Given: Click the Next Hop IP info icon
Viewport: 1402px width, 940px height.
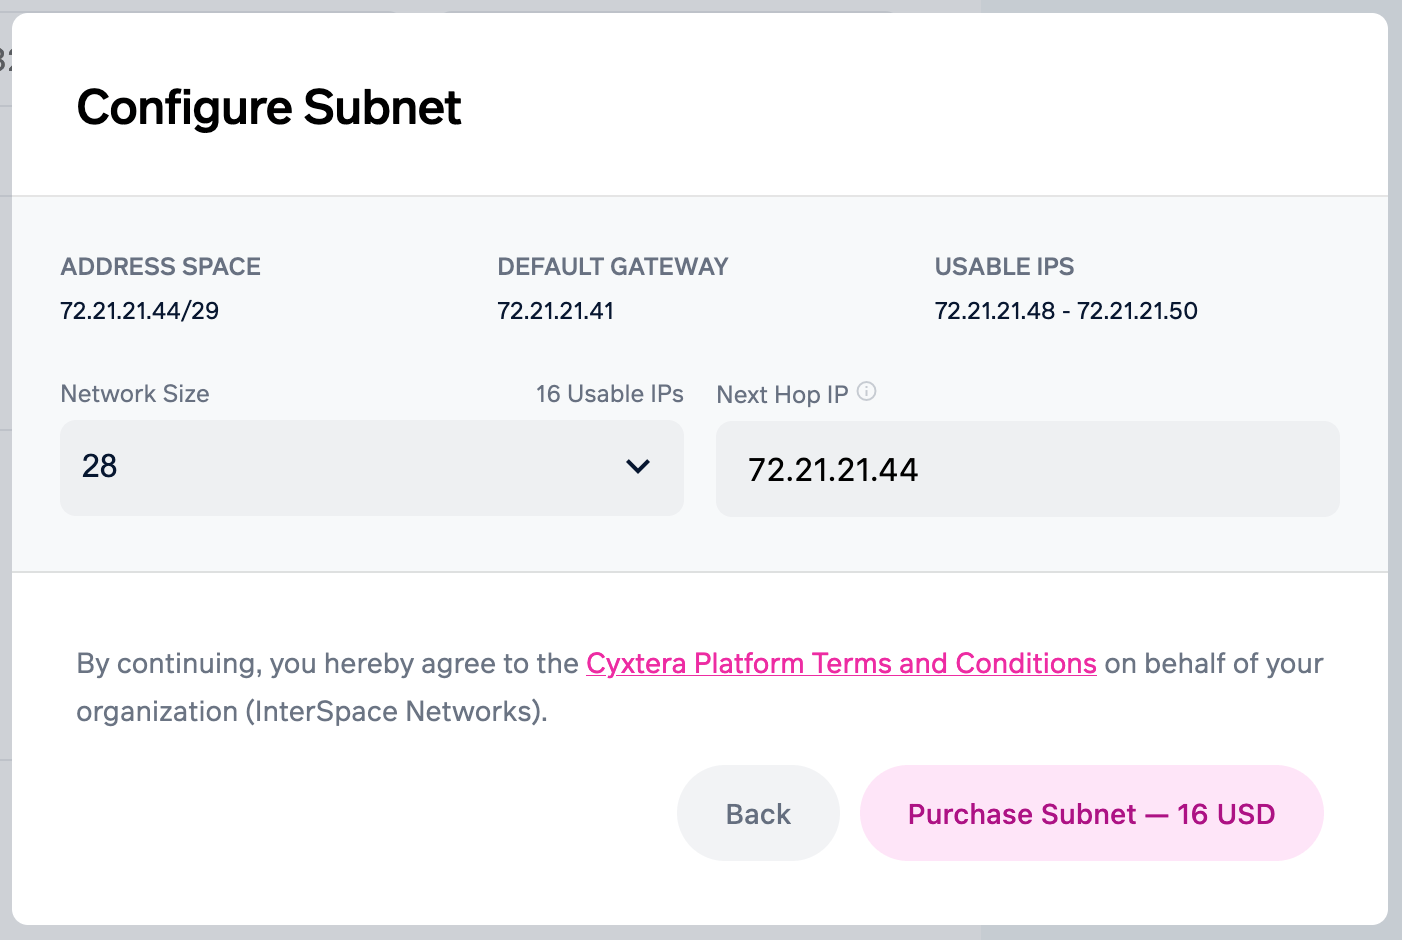Looking at the screenshot, I should 867,392.
